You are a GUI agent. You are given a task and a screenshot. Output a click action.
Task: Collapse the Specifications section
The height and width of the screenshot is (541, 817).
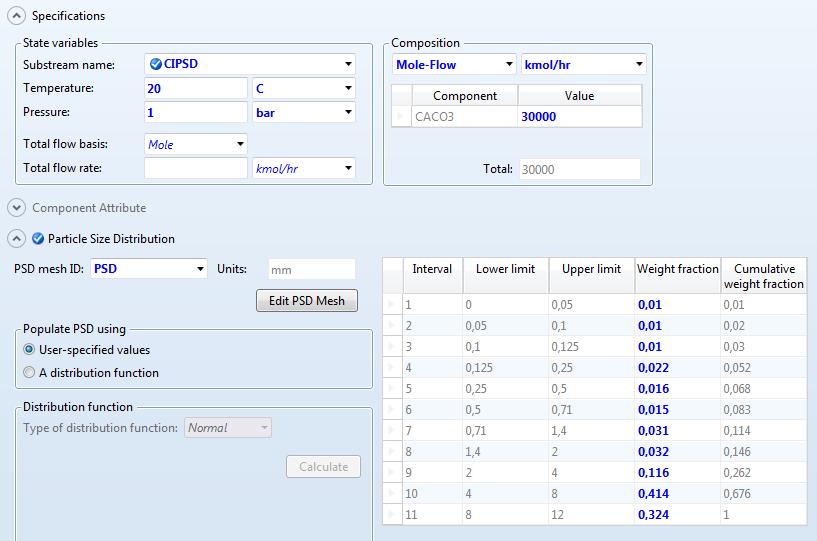pyautogui.click(x=16, y=16)
